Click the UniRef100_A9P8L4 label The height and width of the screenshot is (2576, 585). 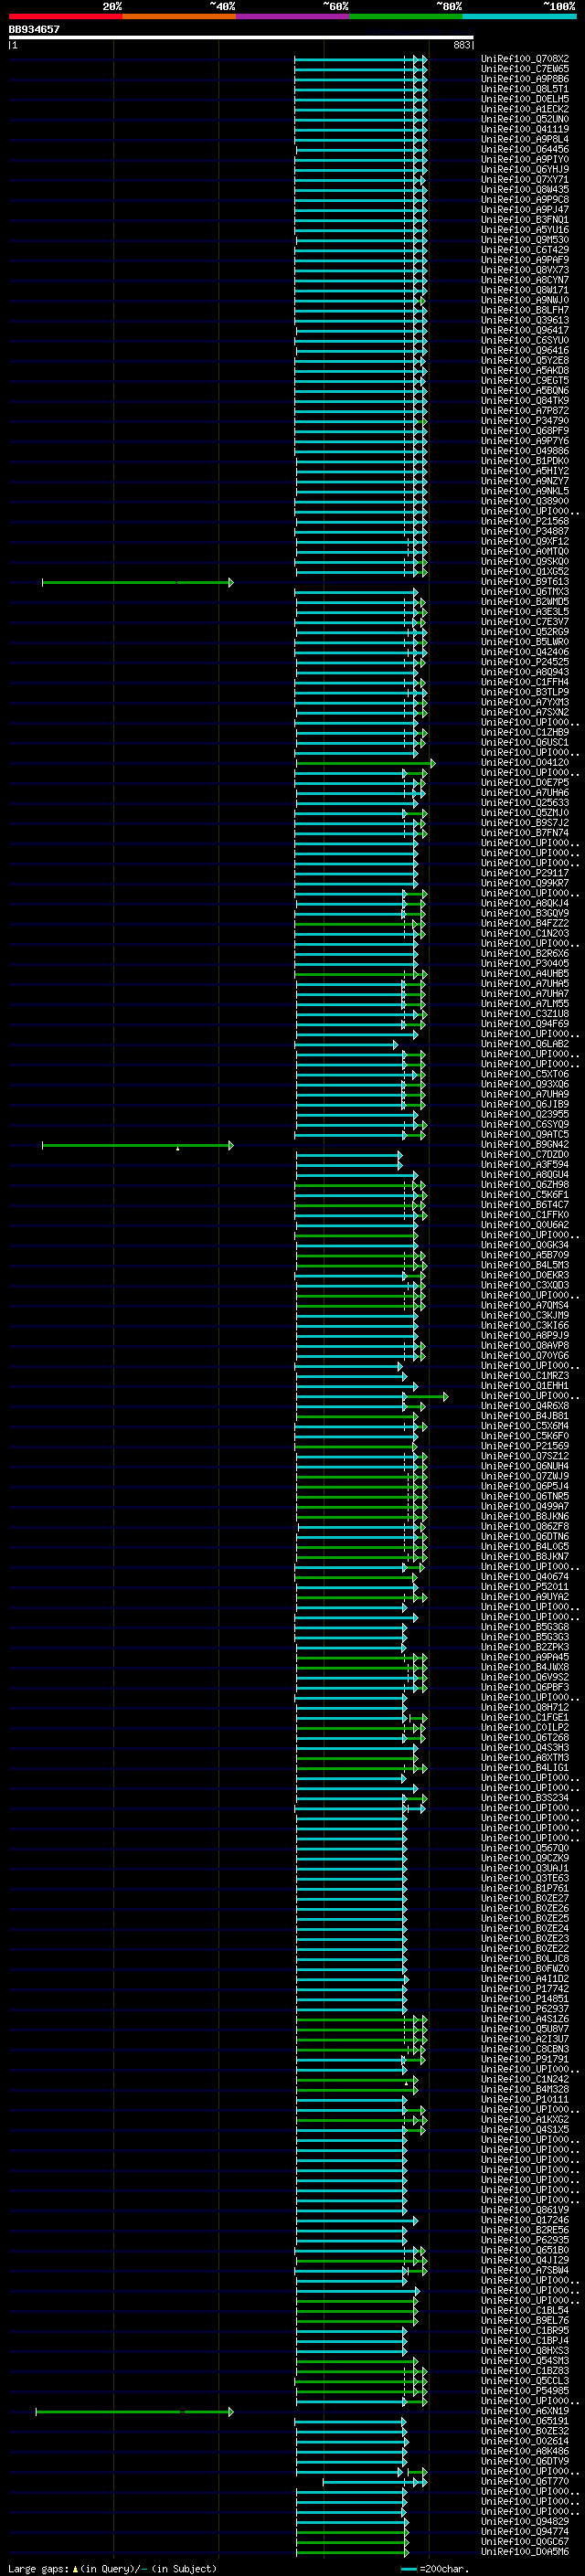524,139
